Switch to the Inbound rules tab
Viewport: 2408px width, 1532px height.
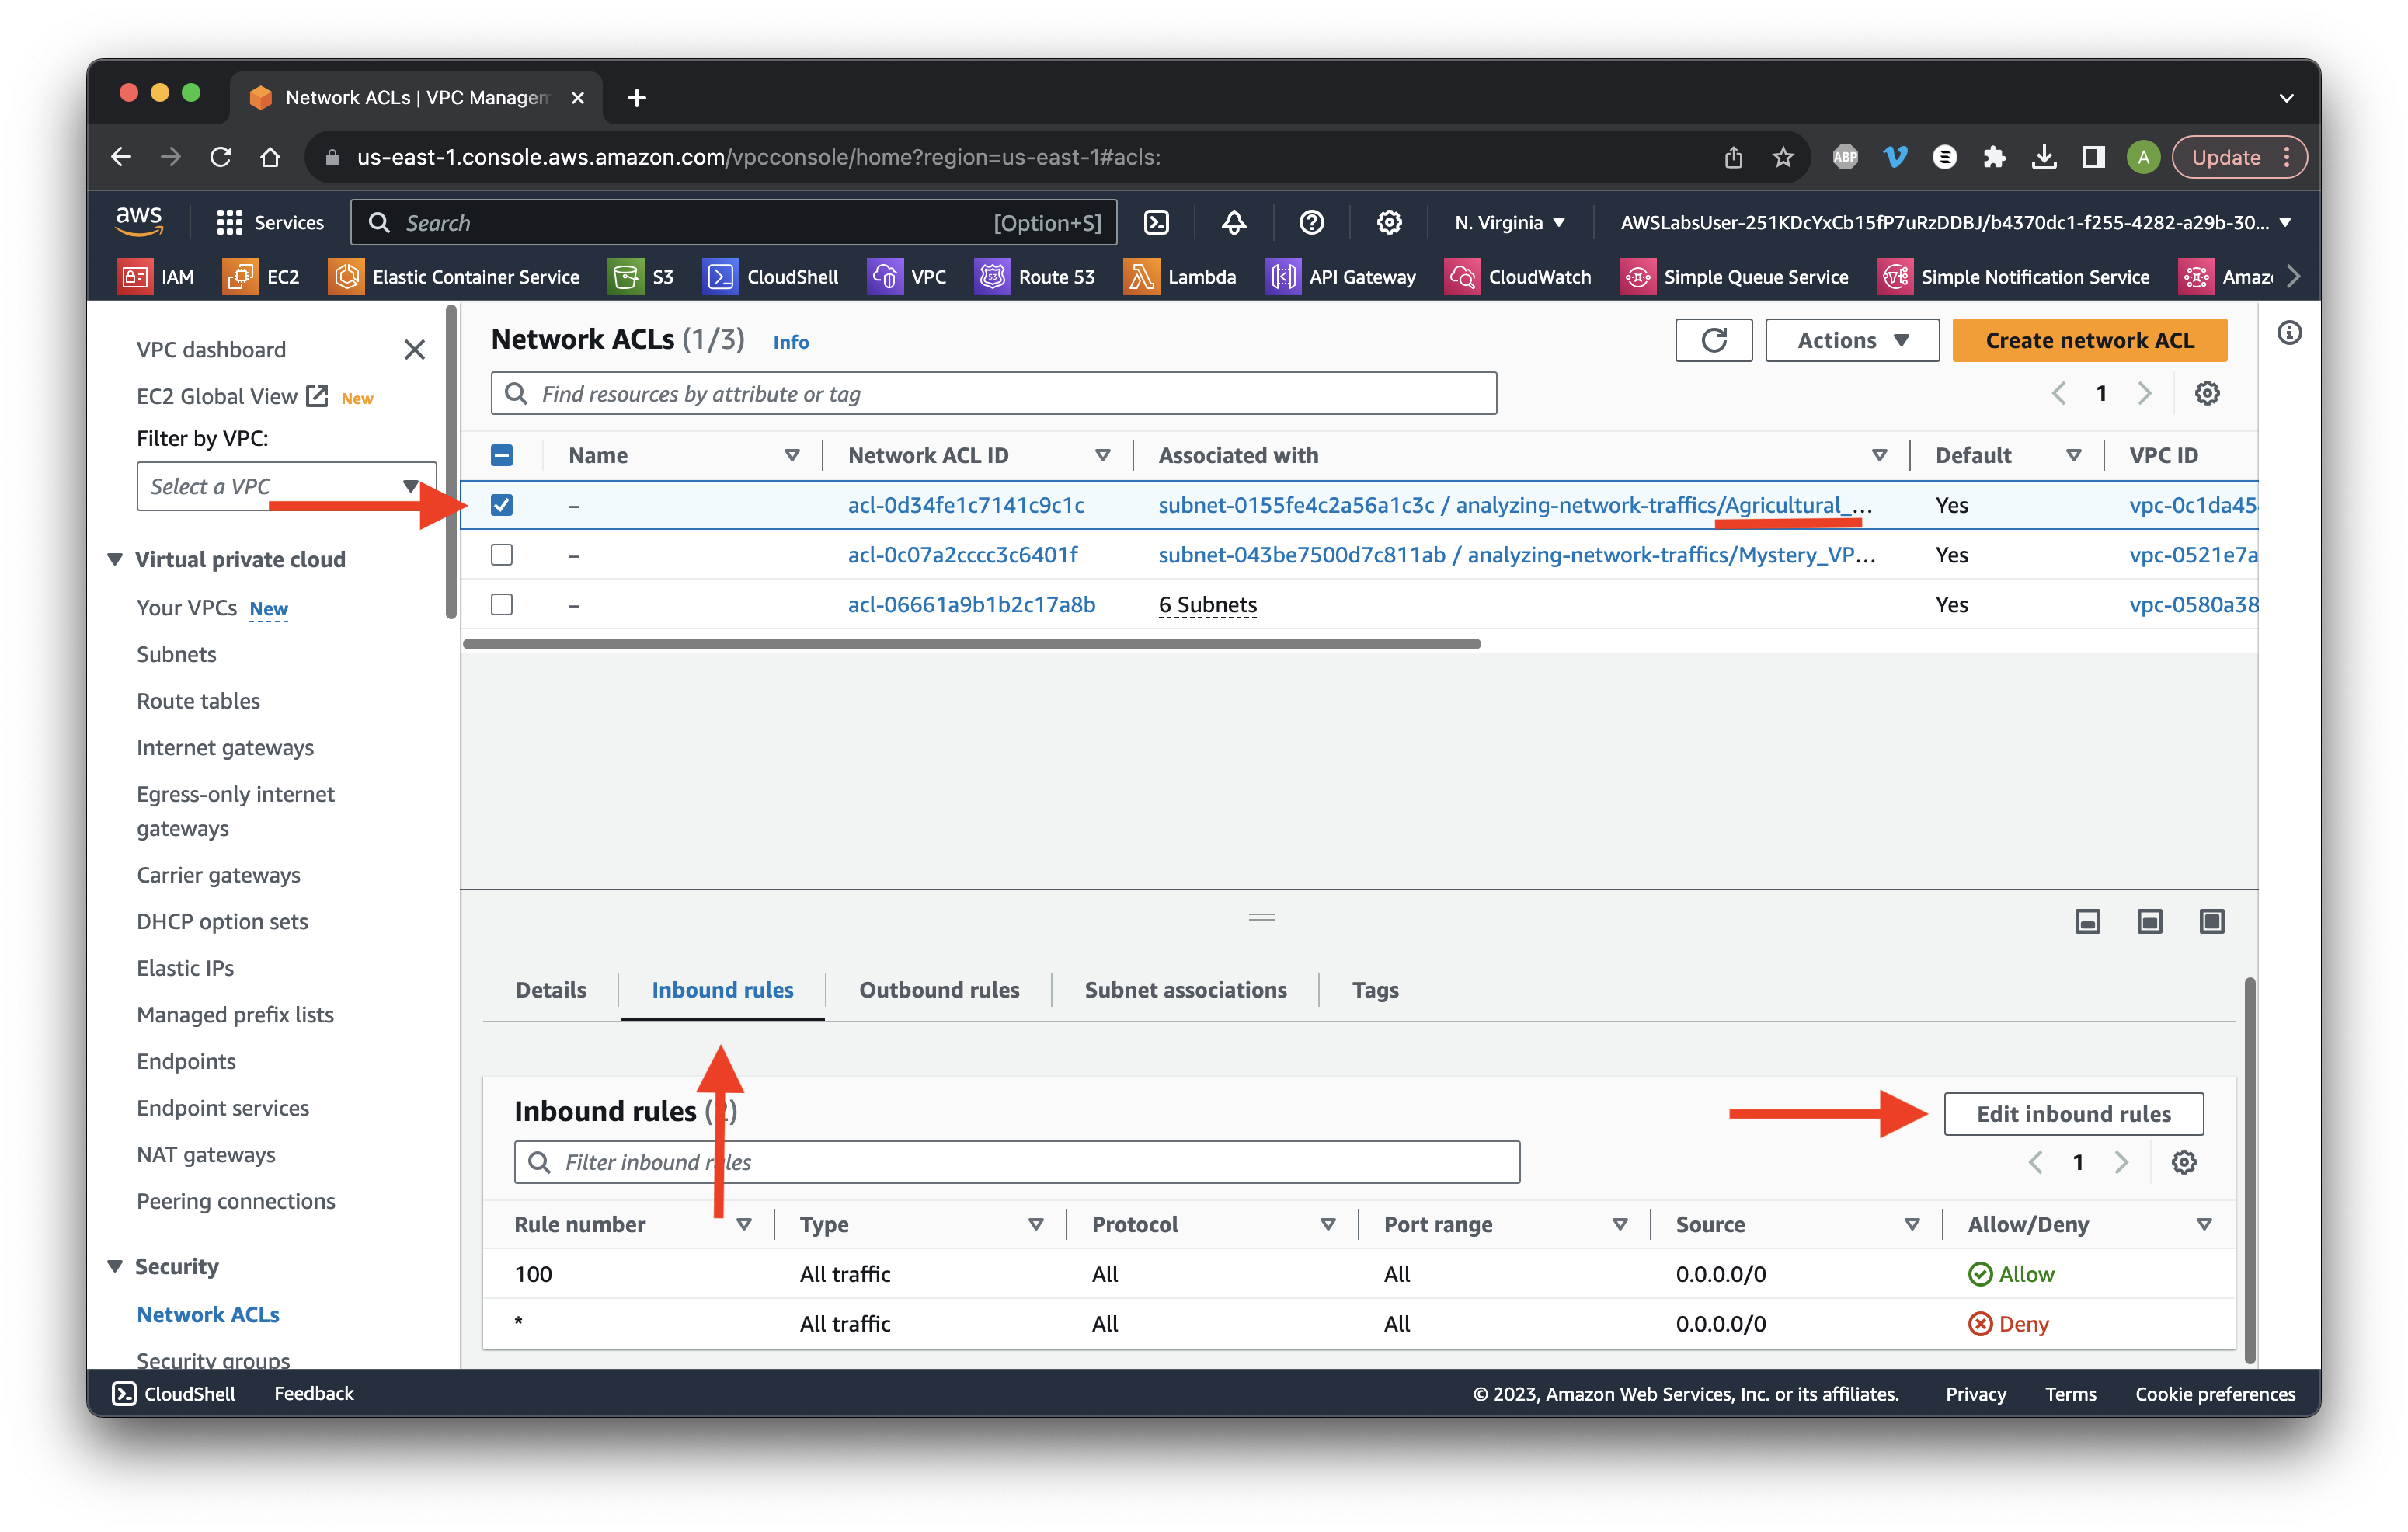click(722, 989)
